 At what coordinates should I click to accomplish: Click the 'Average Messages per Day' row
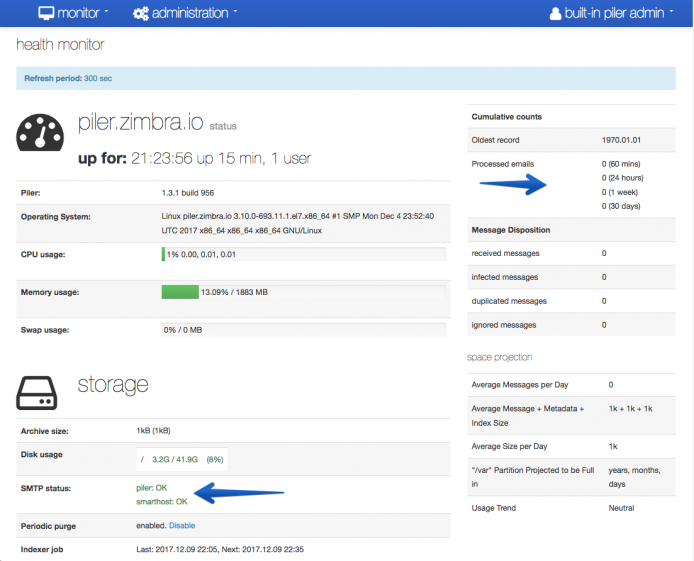pyautogui.click(x=571, y=384)
